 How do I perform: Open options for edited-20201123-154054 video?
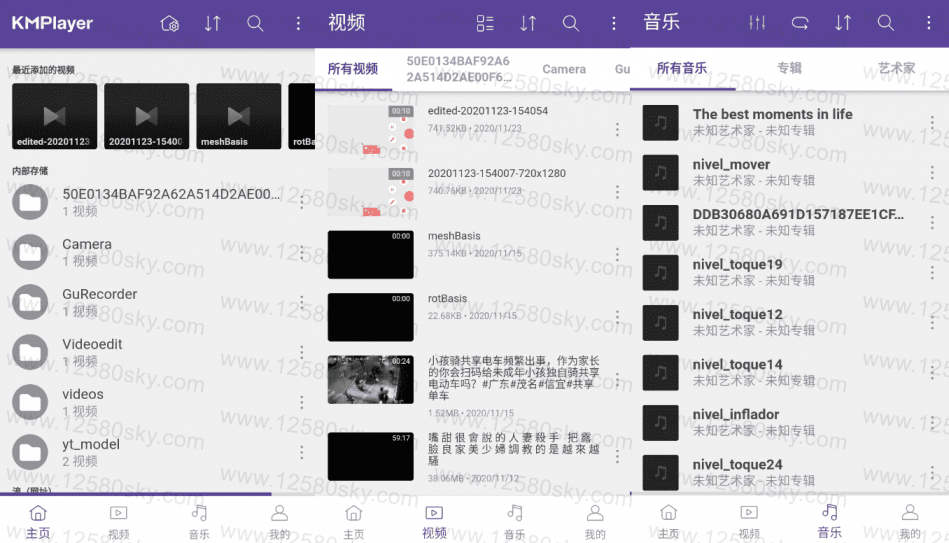point(617,130)
